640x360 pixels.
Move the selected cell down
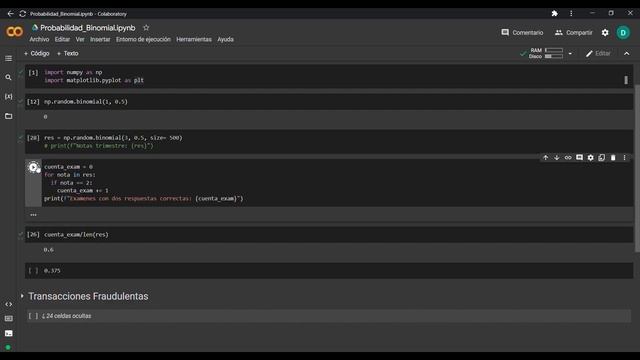click(x=556, y=158)
